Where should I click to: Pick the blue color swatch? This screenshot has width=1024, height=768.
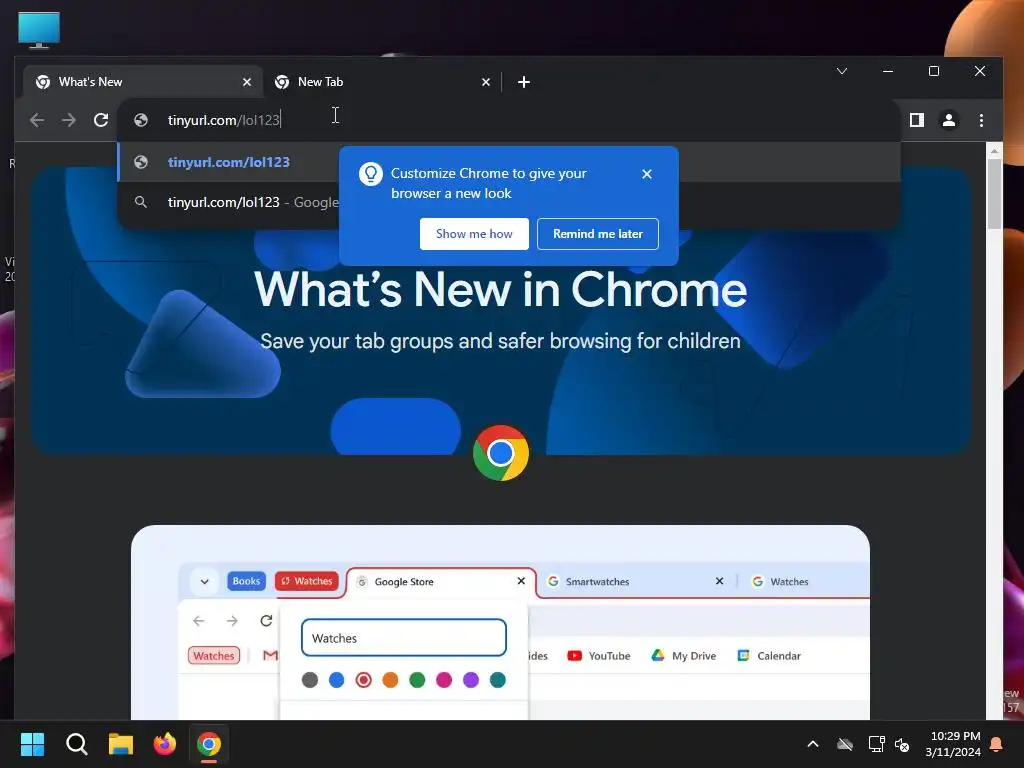[337, 680]
